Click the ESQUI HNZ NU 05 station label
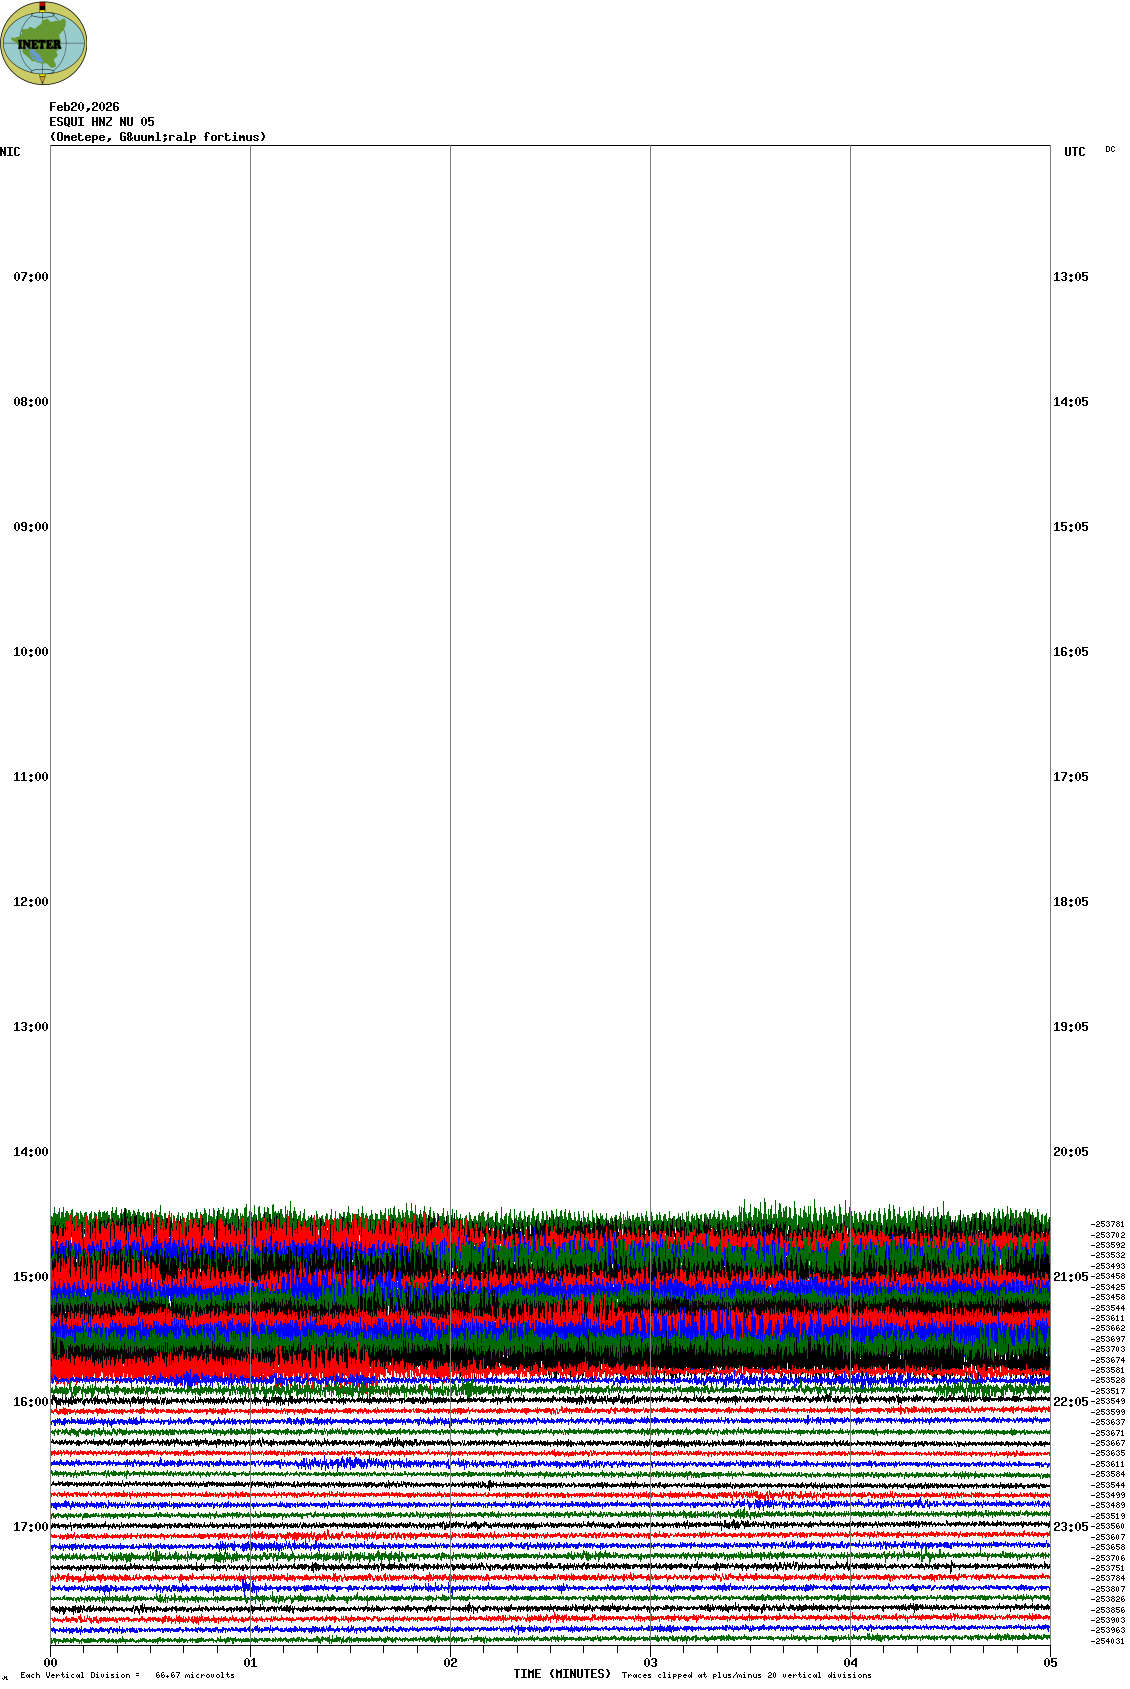1130x1689 pixels. coord(102,122)
